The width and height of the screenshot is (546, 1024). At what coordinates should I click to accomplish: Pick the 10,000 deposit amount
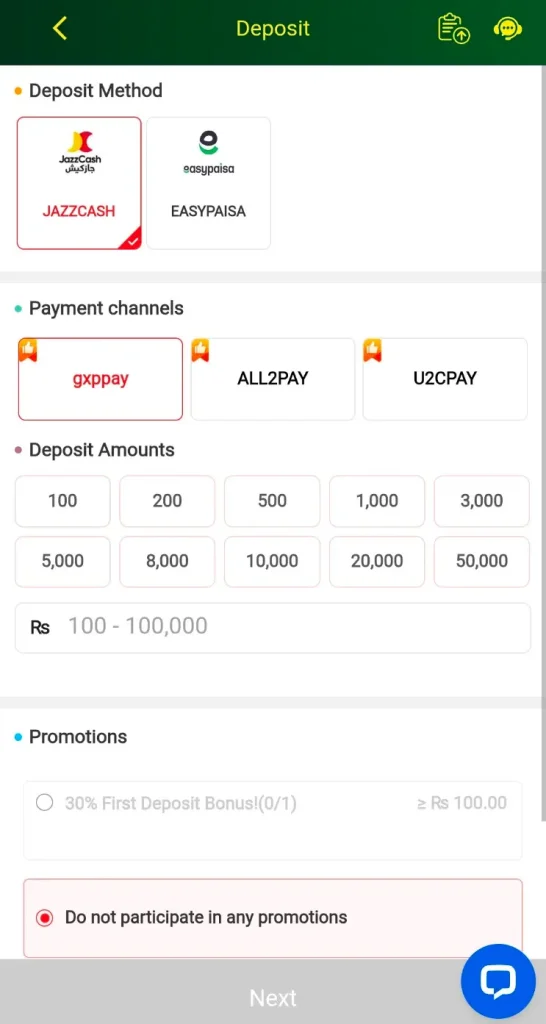click(x=272, y=561)
